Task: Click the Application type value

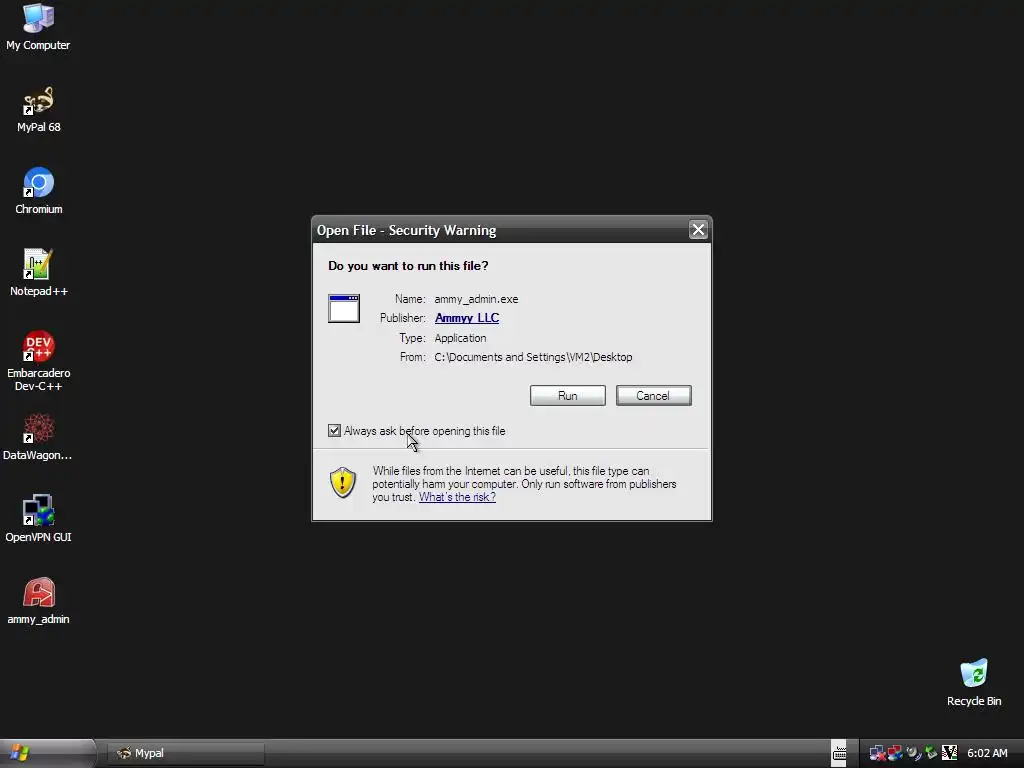Action: pos(460,338)
